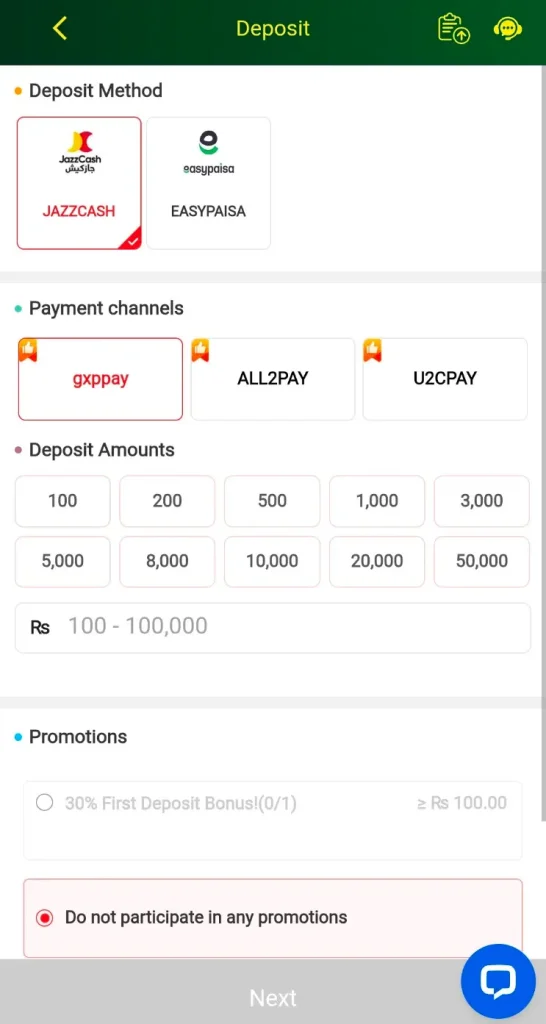This screenshot has width=546, height=1024.
Task: Choose the gxppay payment channel
Action: 101,379
